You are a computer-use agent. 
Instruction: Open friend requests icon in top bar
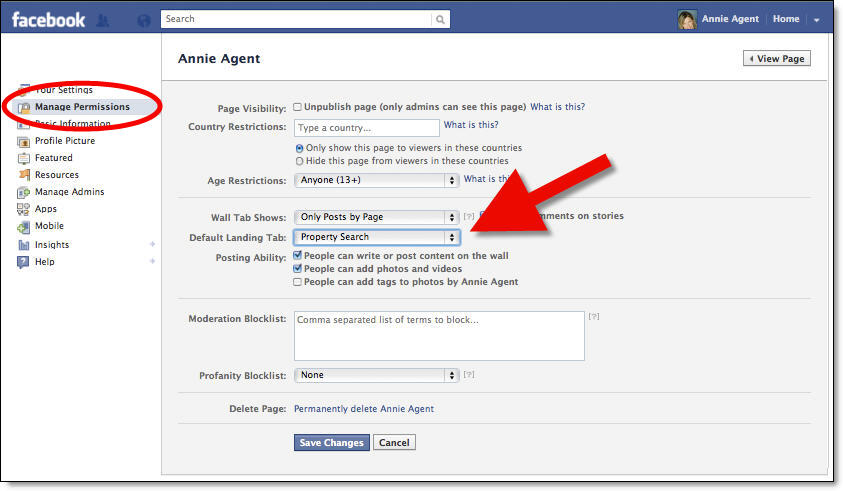pyautogui.click(x=103, y=20)
